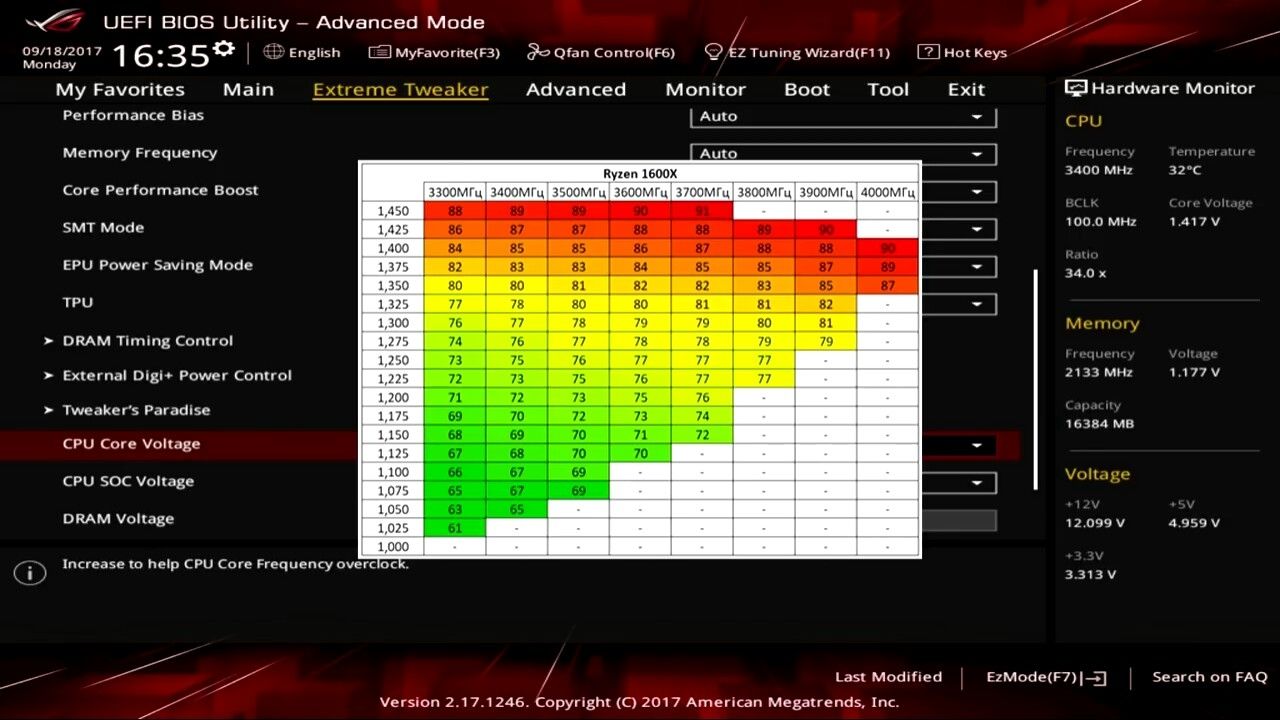Click the info icon in help area

(30, 573)
